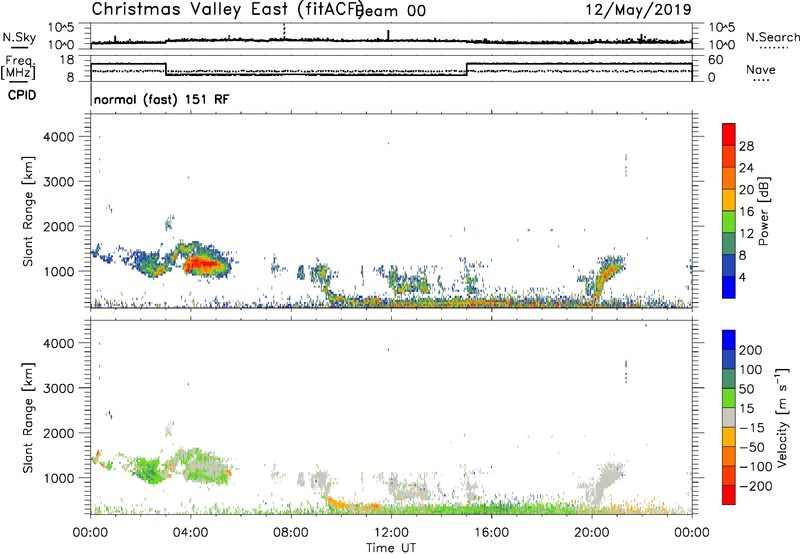The width and height of the screenshot is (800, 554).
Task: Click the '08:00' time tick label
Action: [291, 533]
